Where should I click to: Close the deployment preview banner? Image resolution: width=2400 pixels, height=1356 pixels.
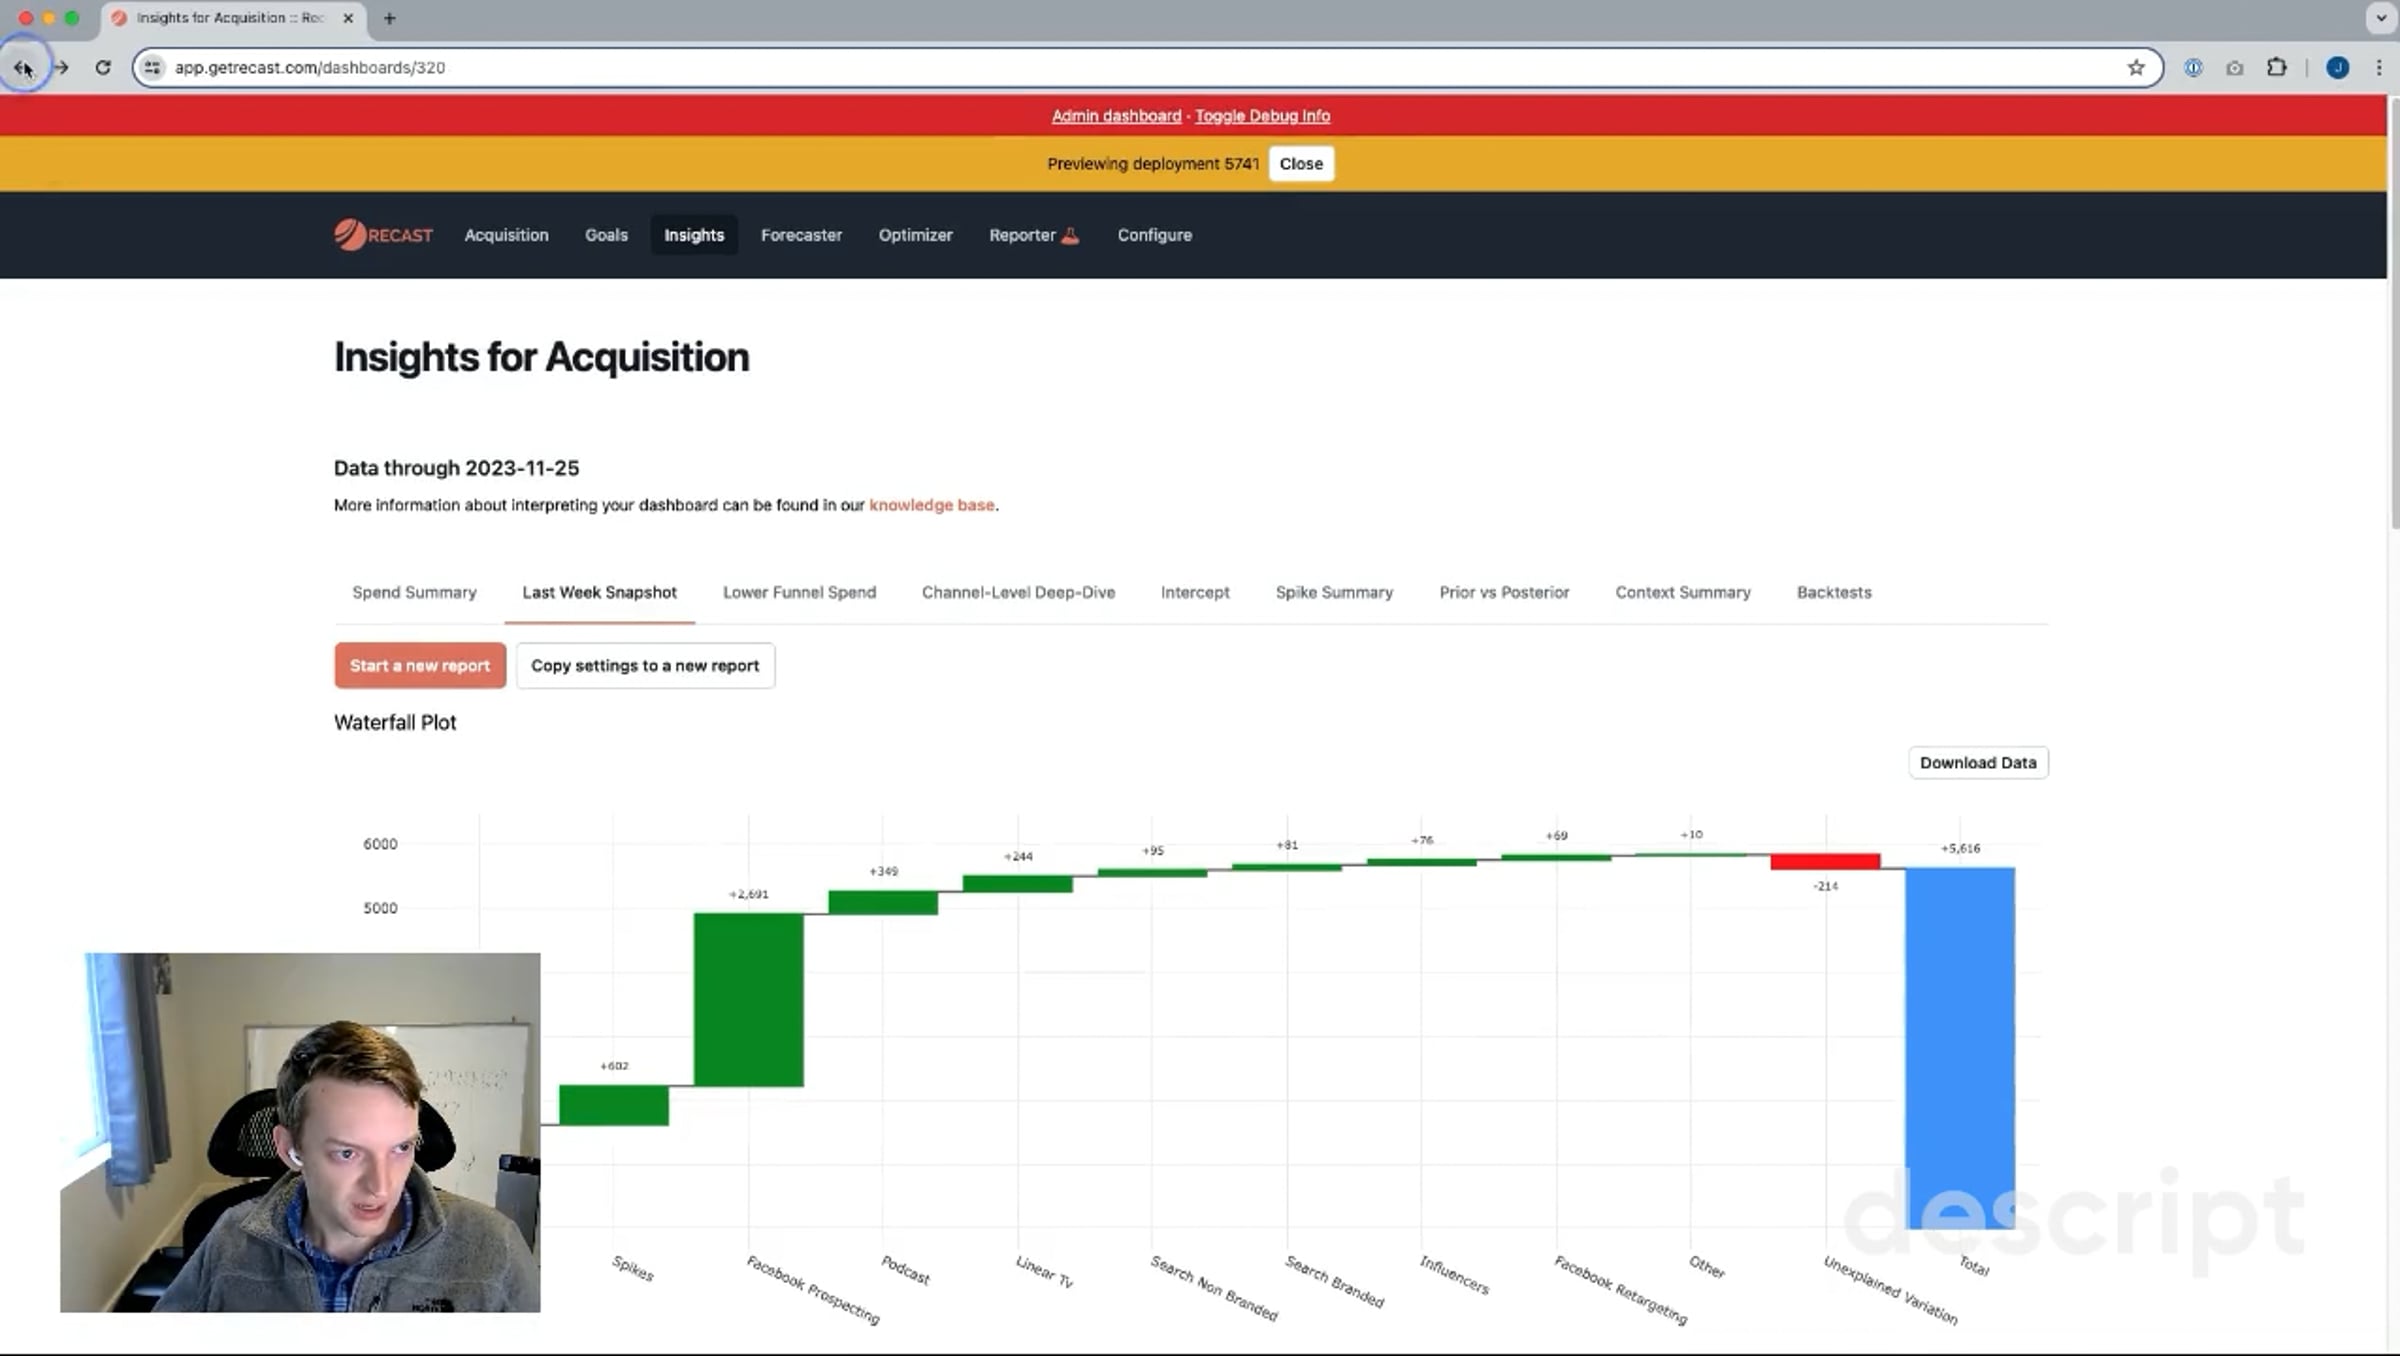[x=1301, y=164]
